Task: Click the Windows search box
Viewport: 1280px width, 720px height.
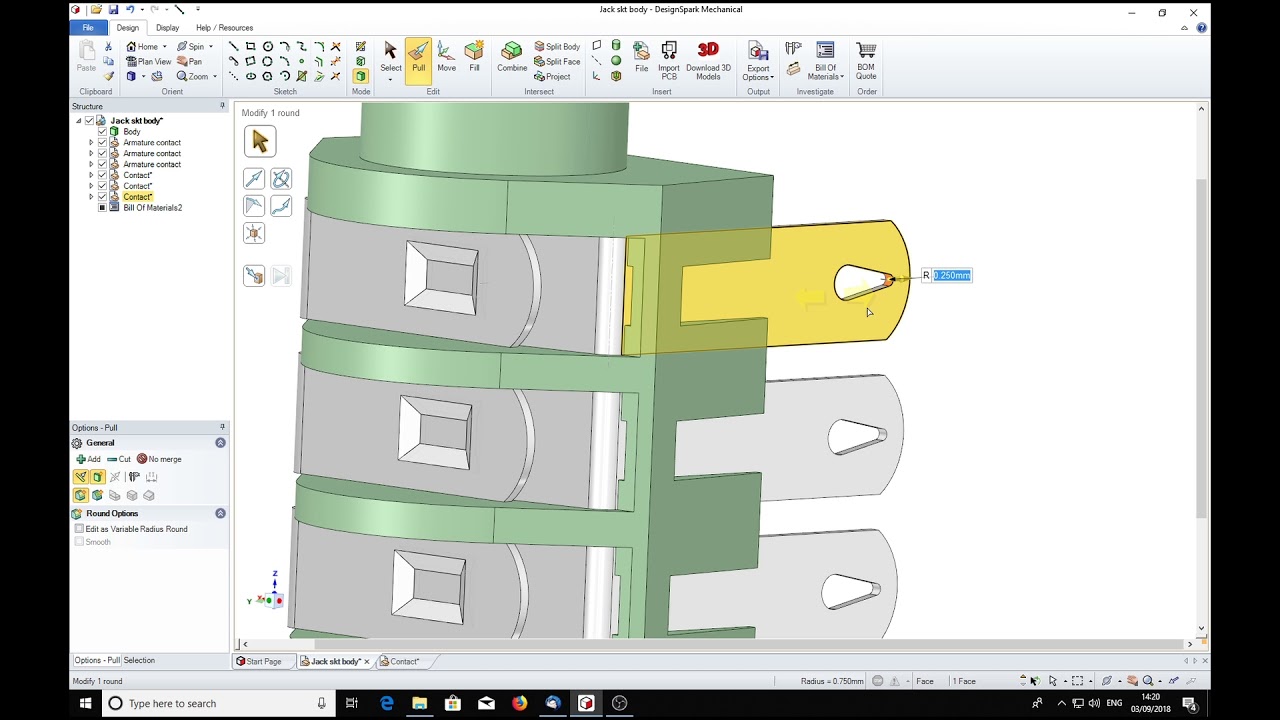Action: 217,703
